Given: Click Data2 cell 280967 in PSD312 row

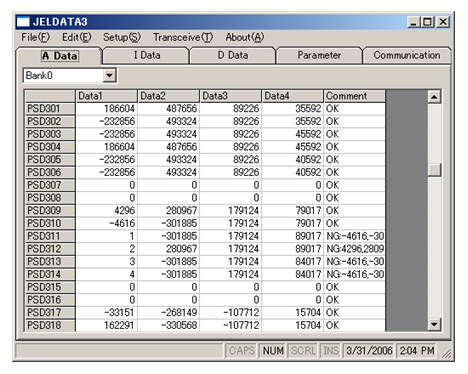Looking at the screenshot, I should click(169, 249).
